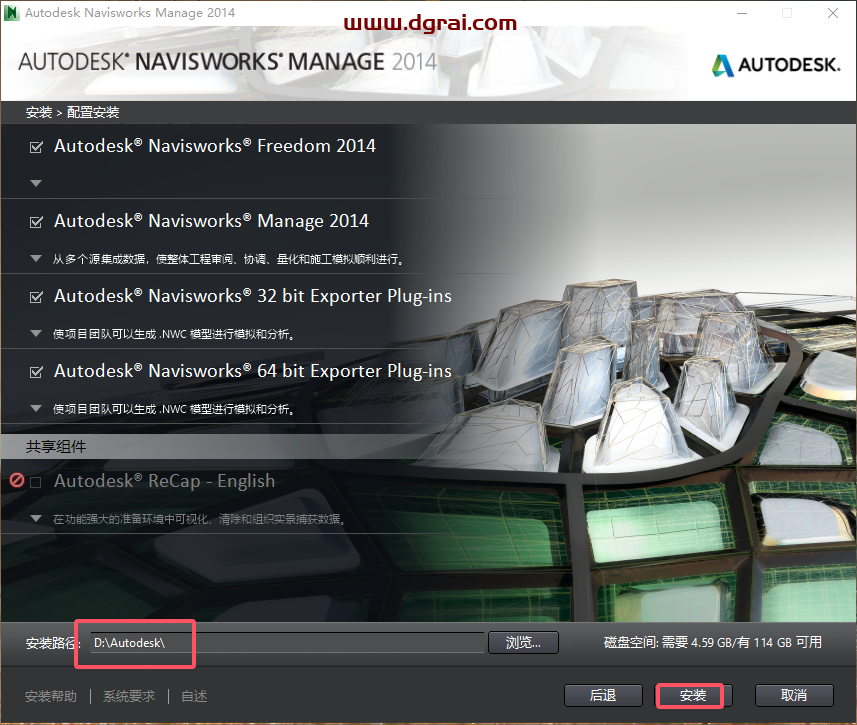
Task: Click the 共享组件 section header
Action: (x=56, y=447)
